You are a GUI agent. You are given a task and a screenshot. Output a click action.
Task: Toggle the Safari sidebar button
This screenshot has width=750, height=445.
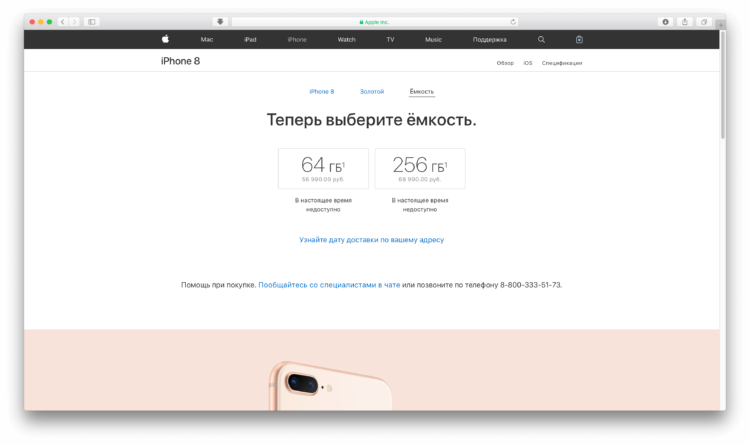point(92,22)
